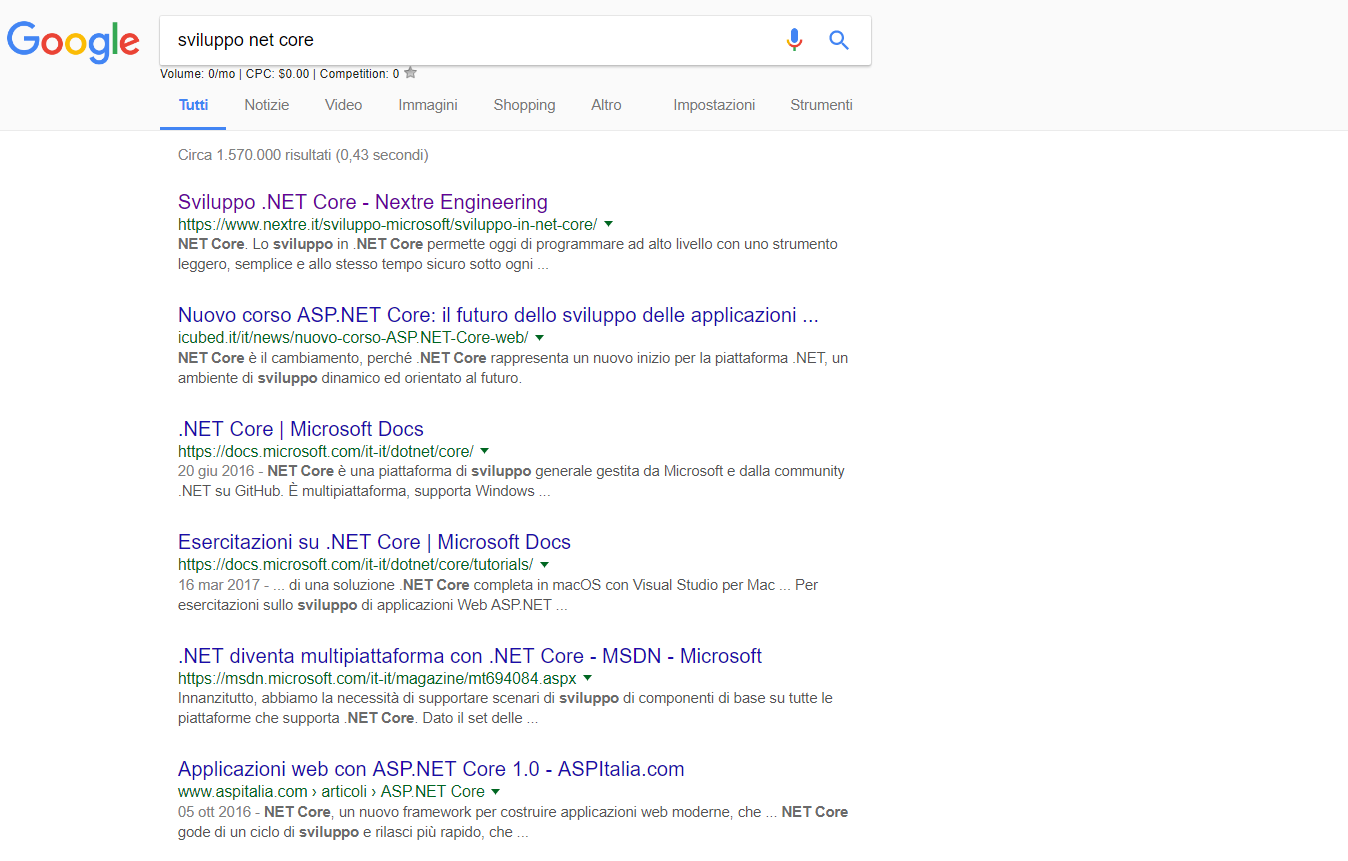The height and width of the screenshot is (861, 1348).
Task: Click the docs.microsoft.com/it-it/dotnet/core/tutorials/ URL text
Action: point(356,565)
